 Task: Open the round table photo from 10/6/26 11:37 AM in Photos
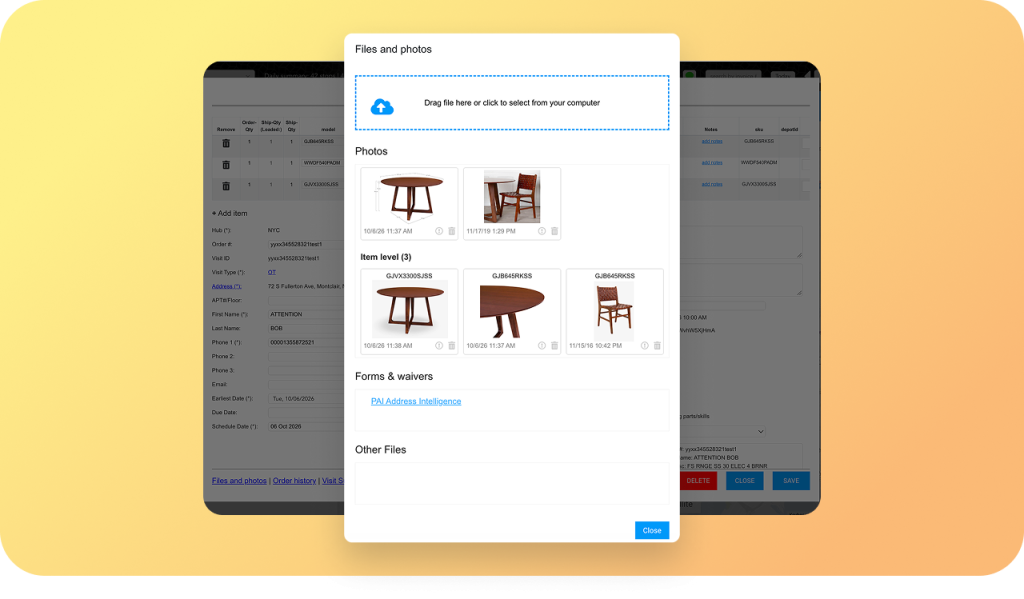pos(409,197)
